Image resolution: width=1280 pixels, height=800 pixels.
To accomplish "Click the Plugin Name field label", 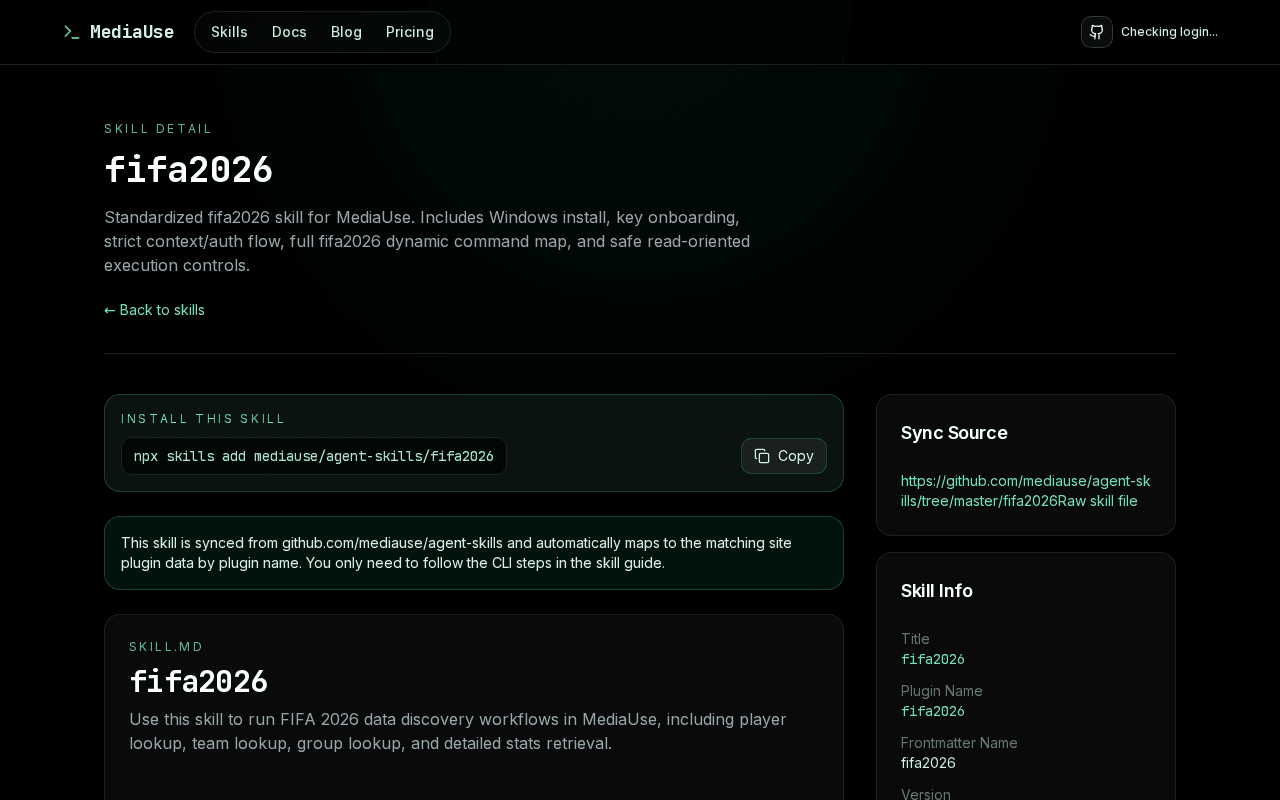I will click(x=942, y=691).
